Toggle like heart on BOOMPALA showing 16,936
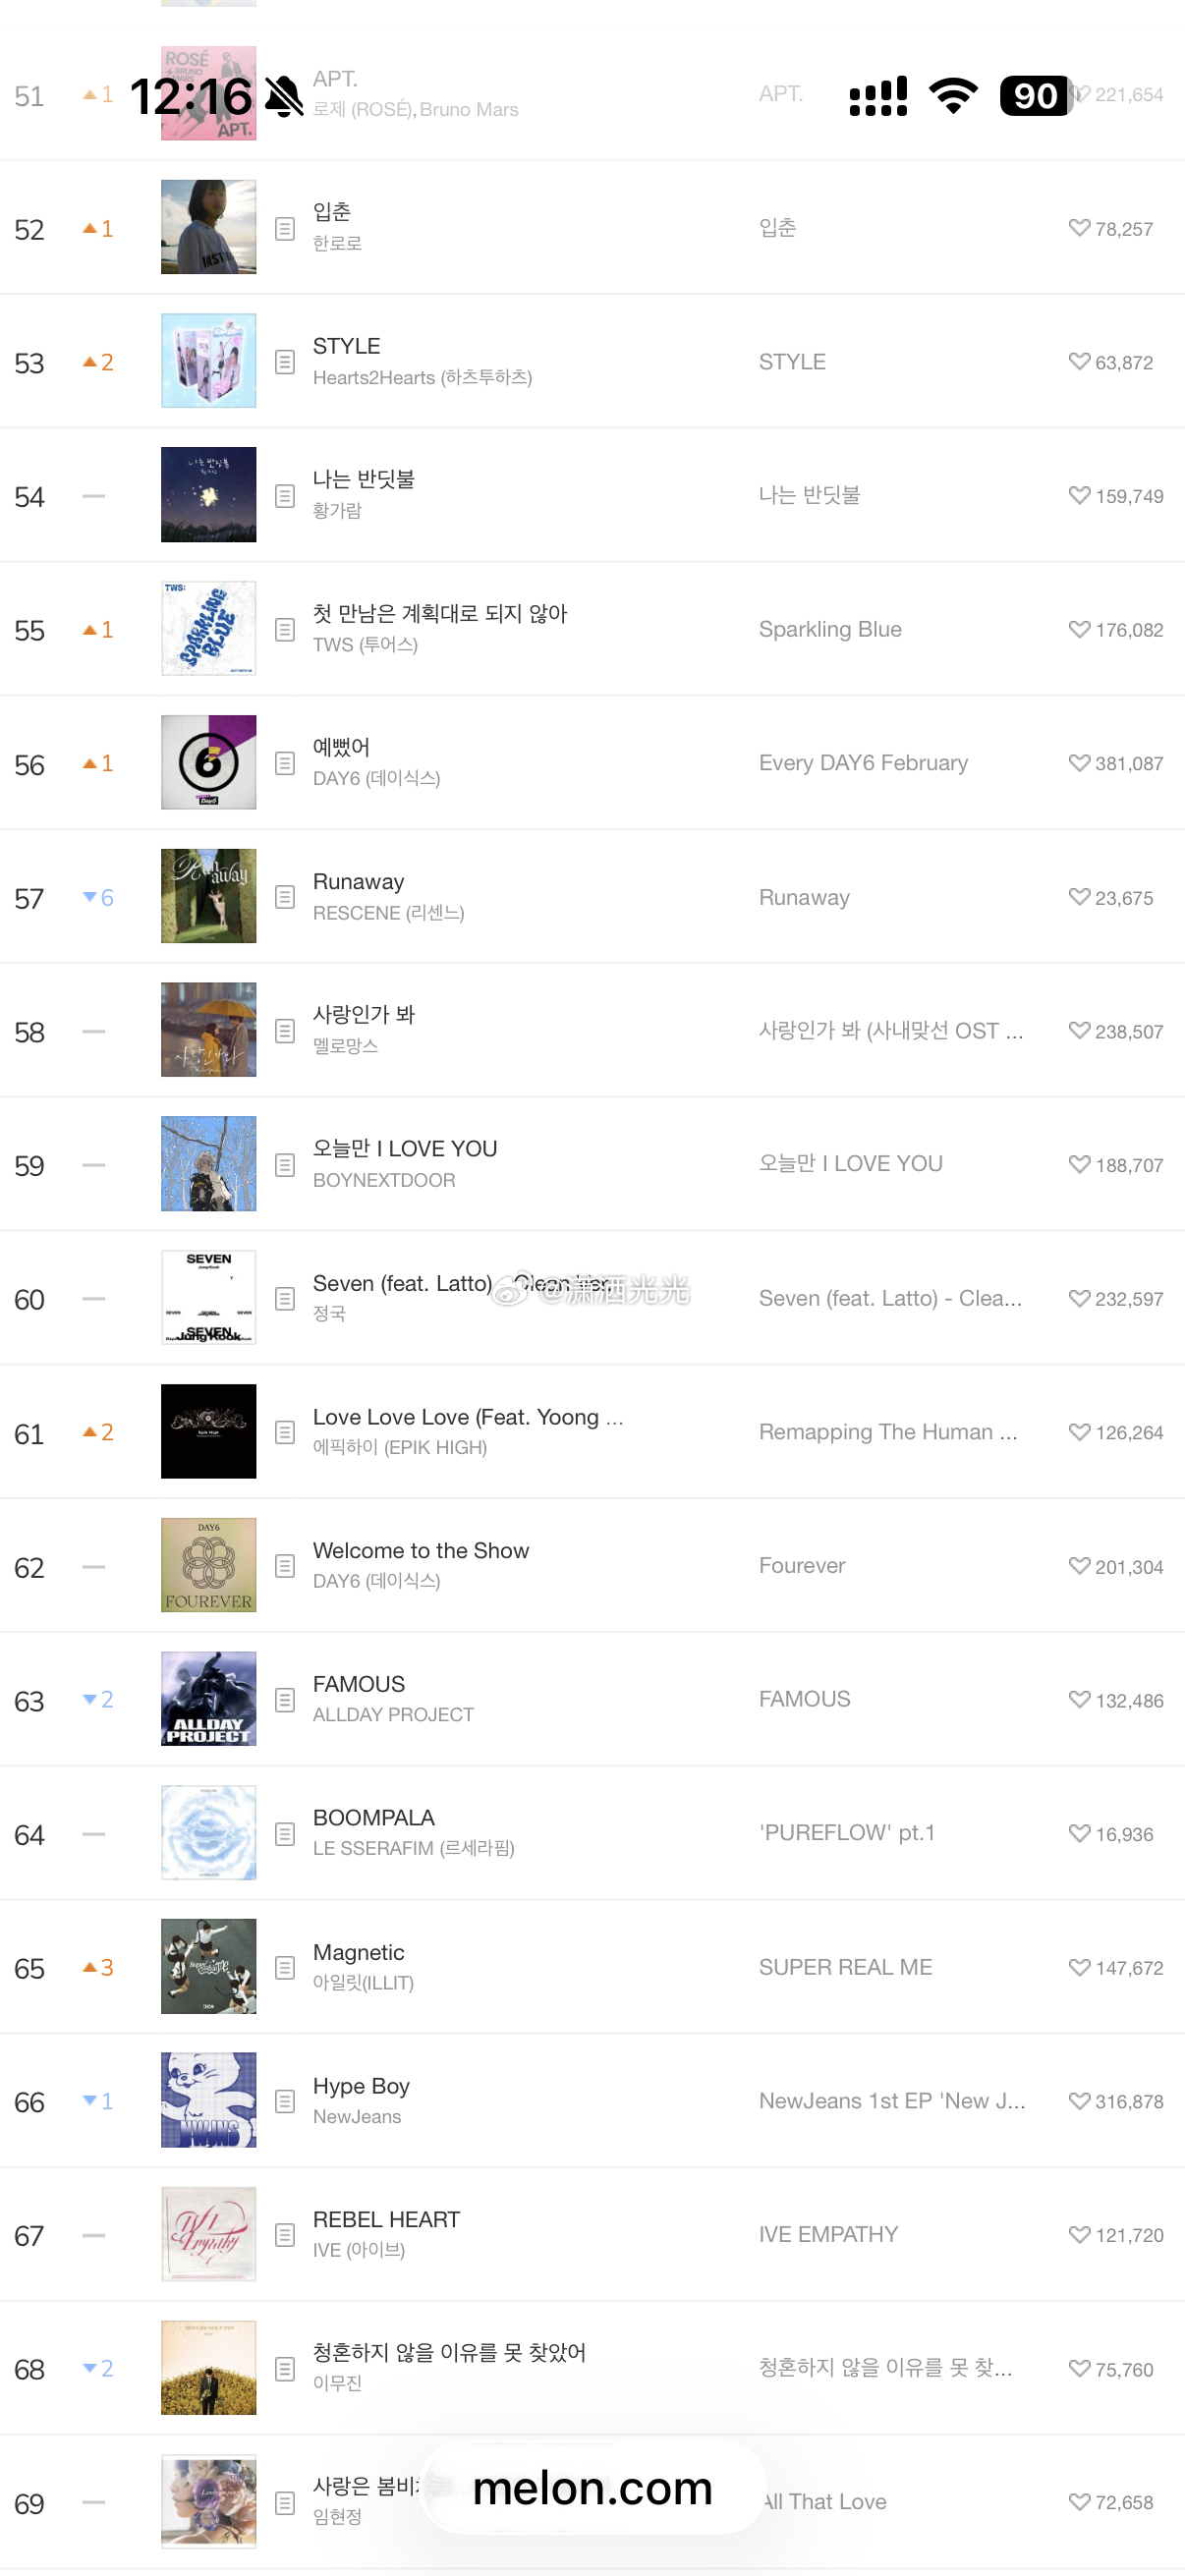 tap(1079, 1833)
